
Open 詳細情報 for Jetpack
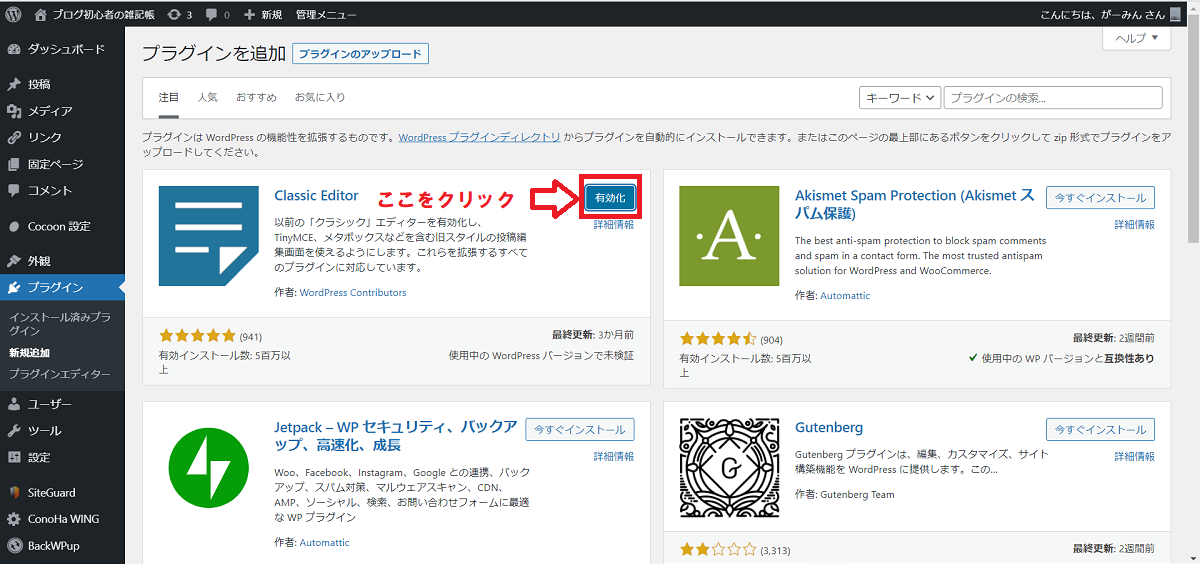pos(614,456)
